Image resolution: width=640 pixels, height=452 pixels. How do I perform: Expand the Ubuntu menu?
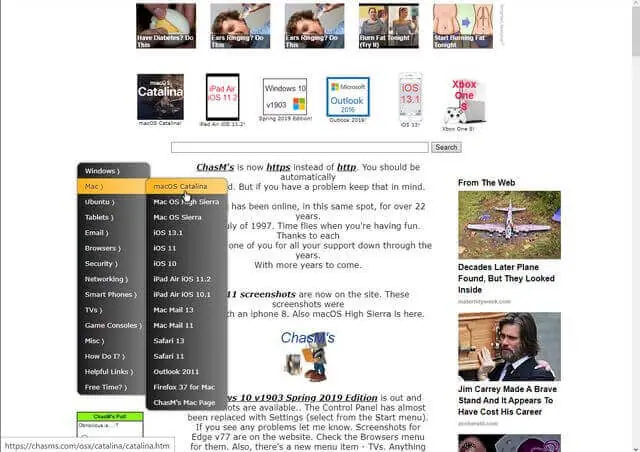click(111, 202)
